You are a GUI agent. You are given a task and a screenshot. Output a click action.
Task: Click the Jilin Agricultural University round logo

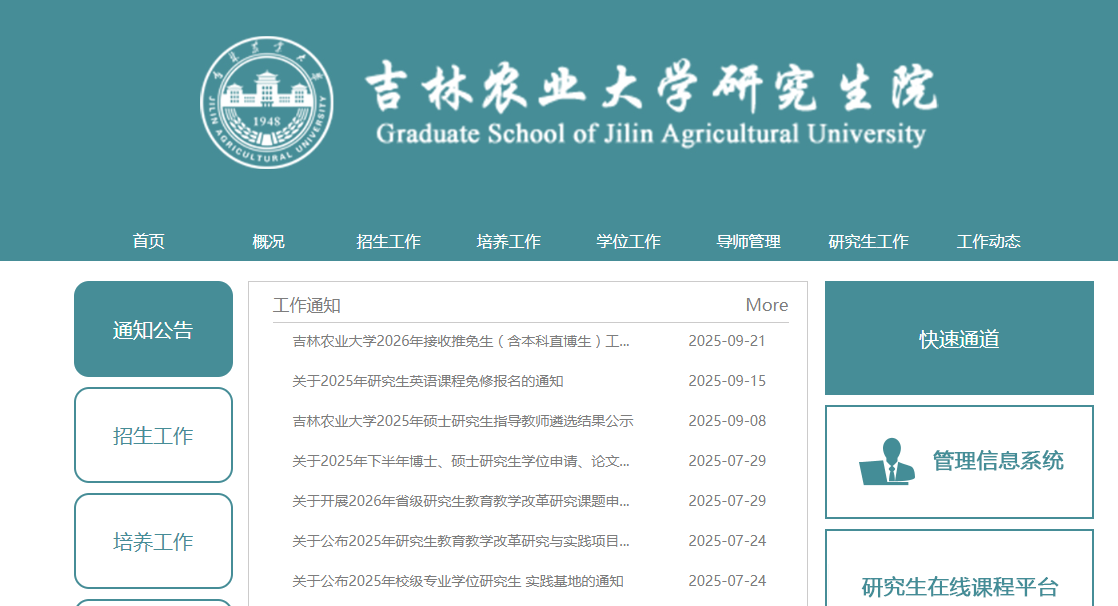267,102
